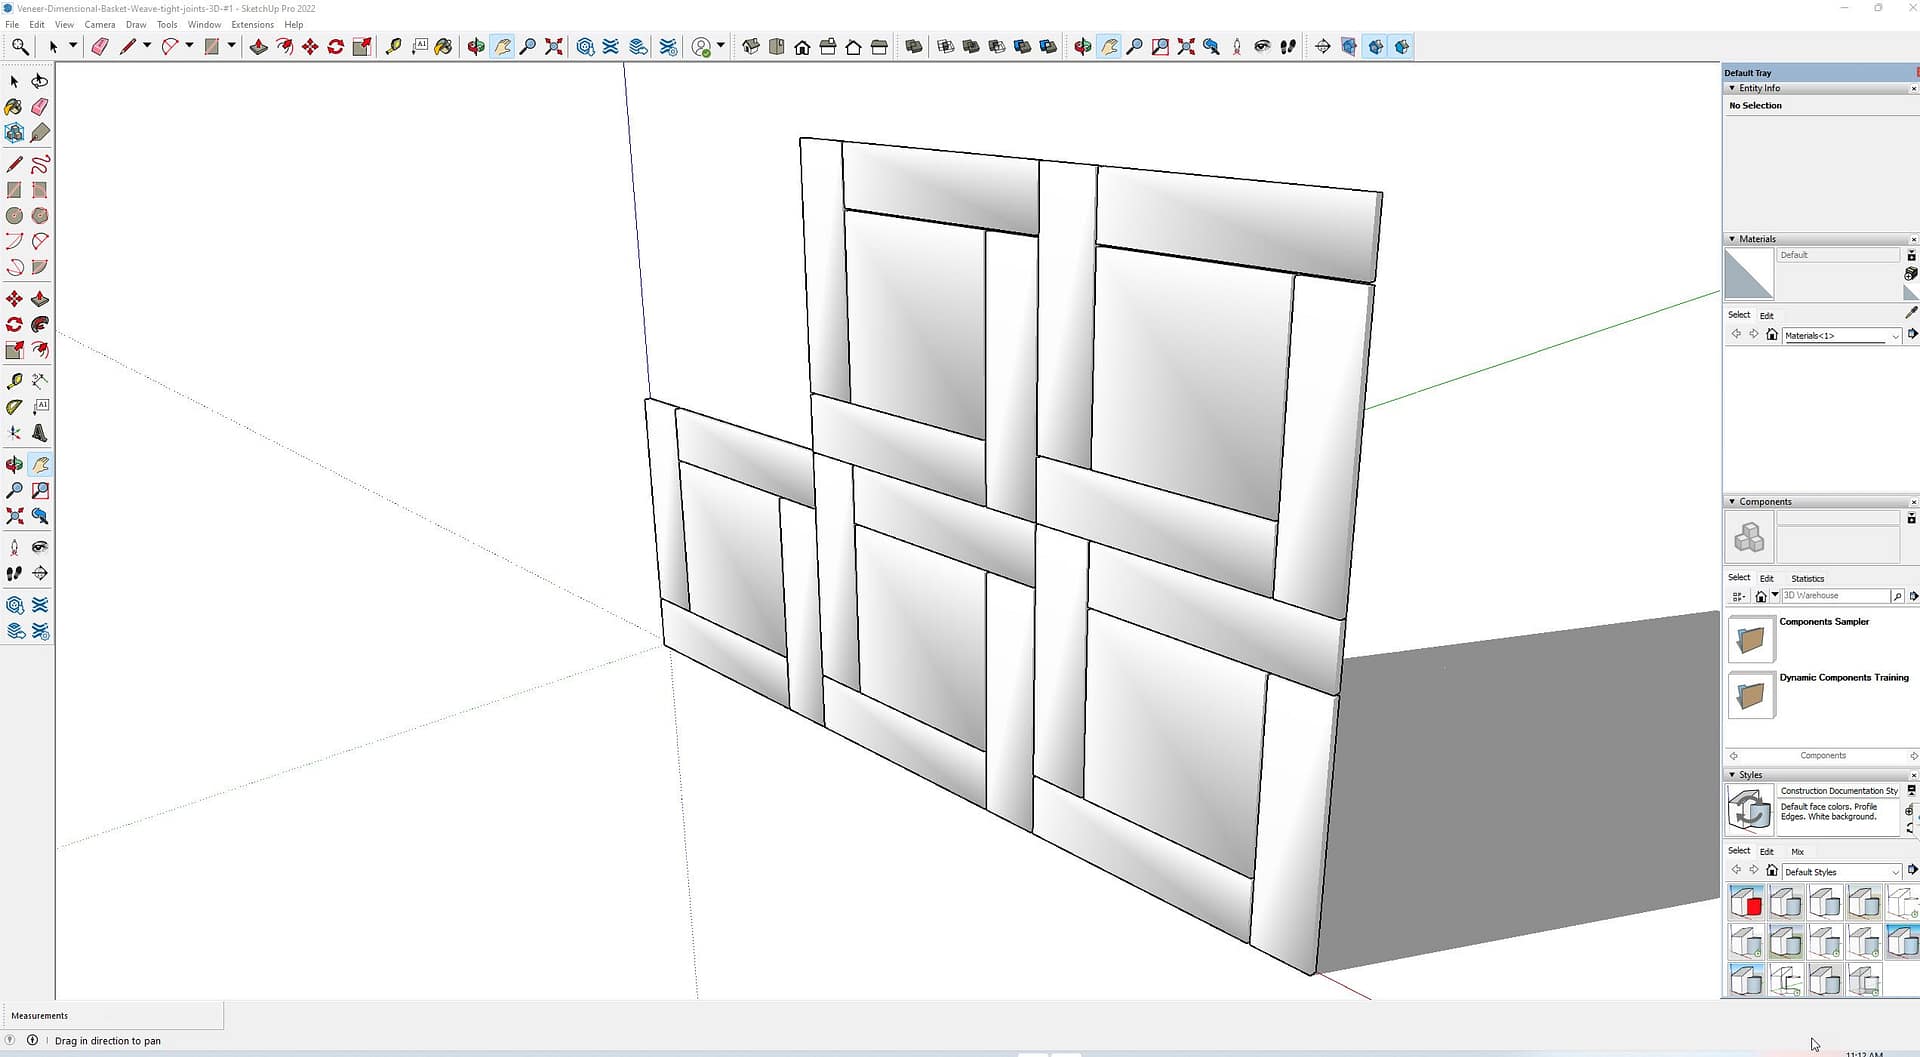Select the Push/Pull tool in top toolbar

point(258,47)
